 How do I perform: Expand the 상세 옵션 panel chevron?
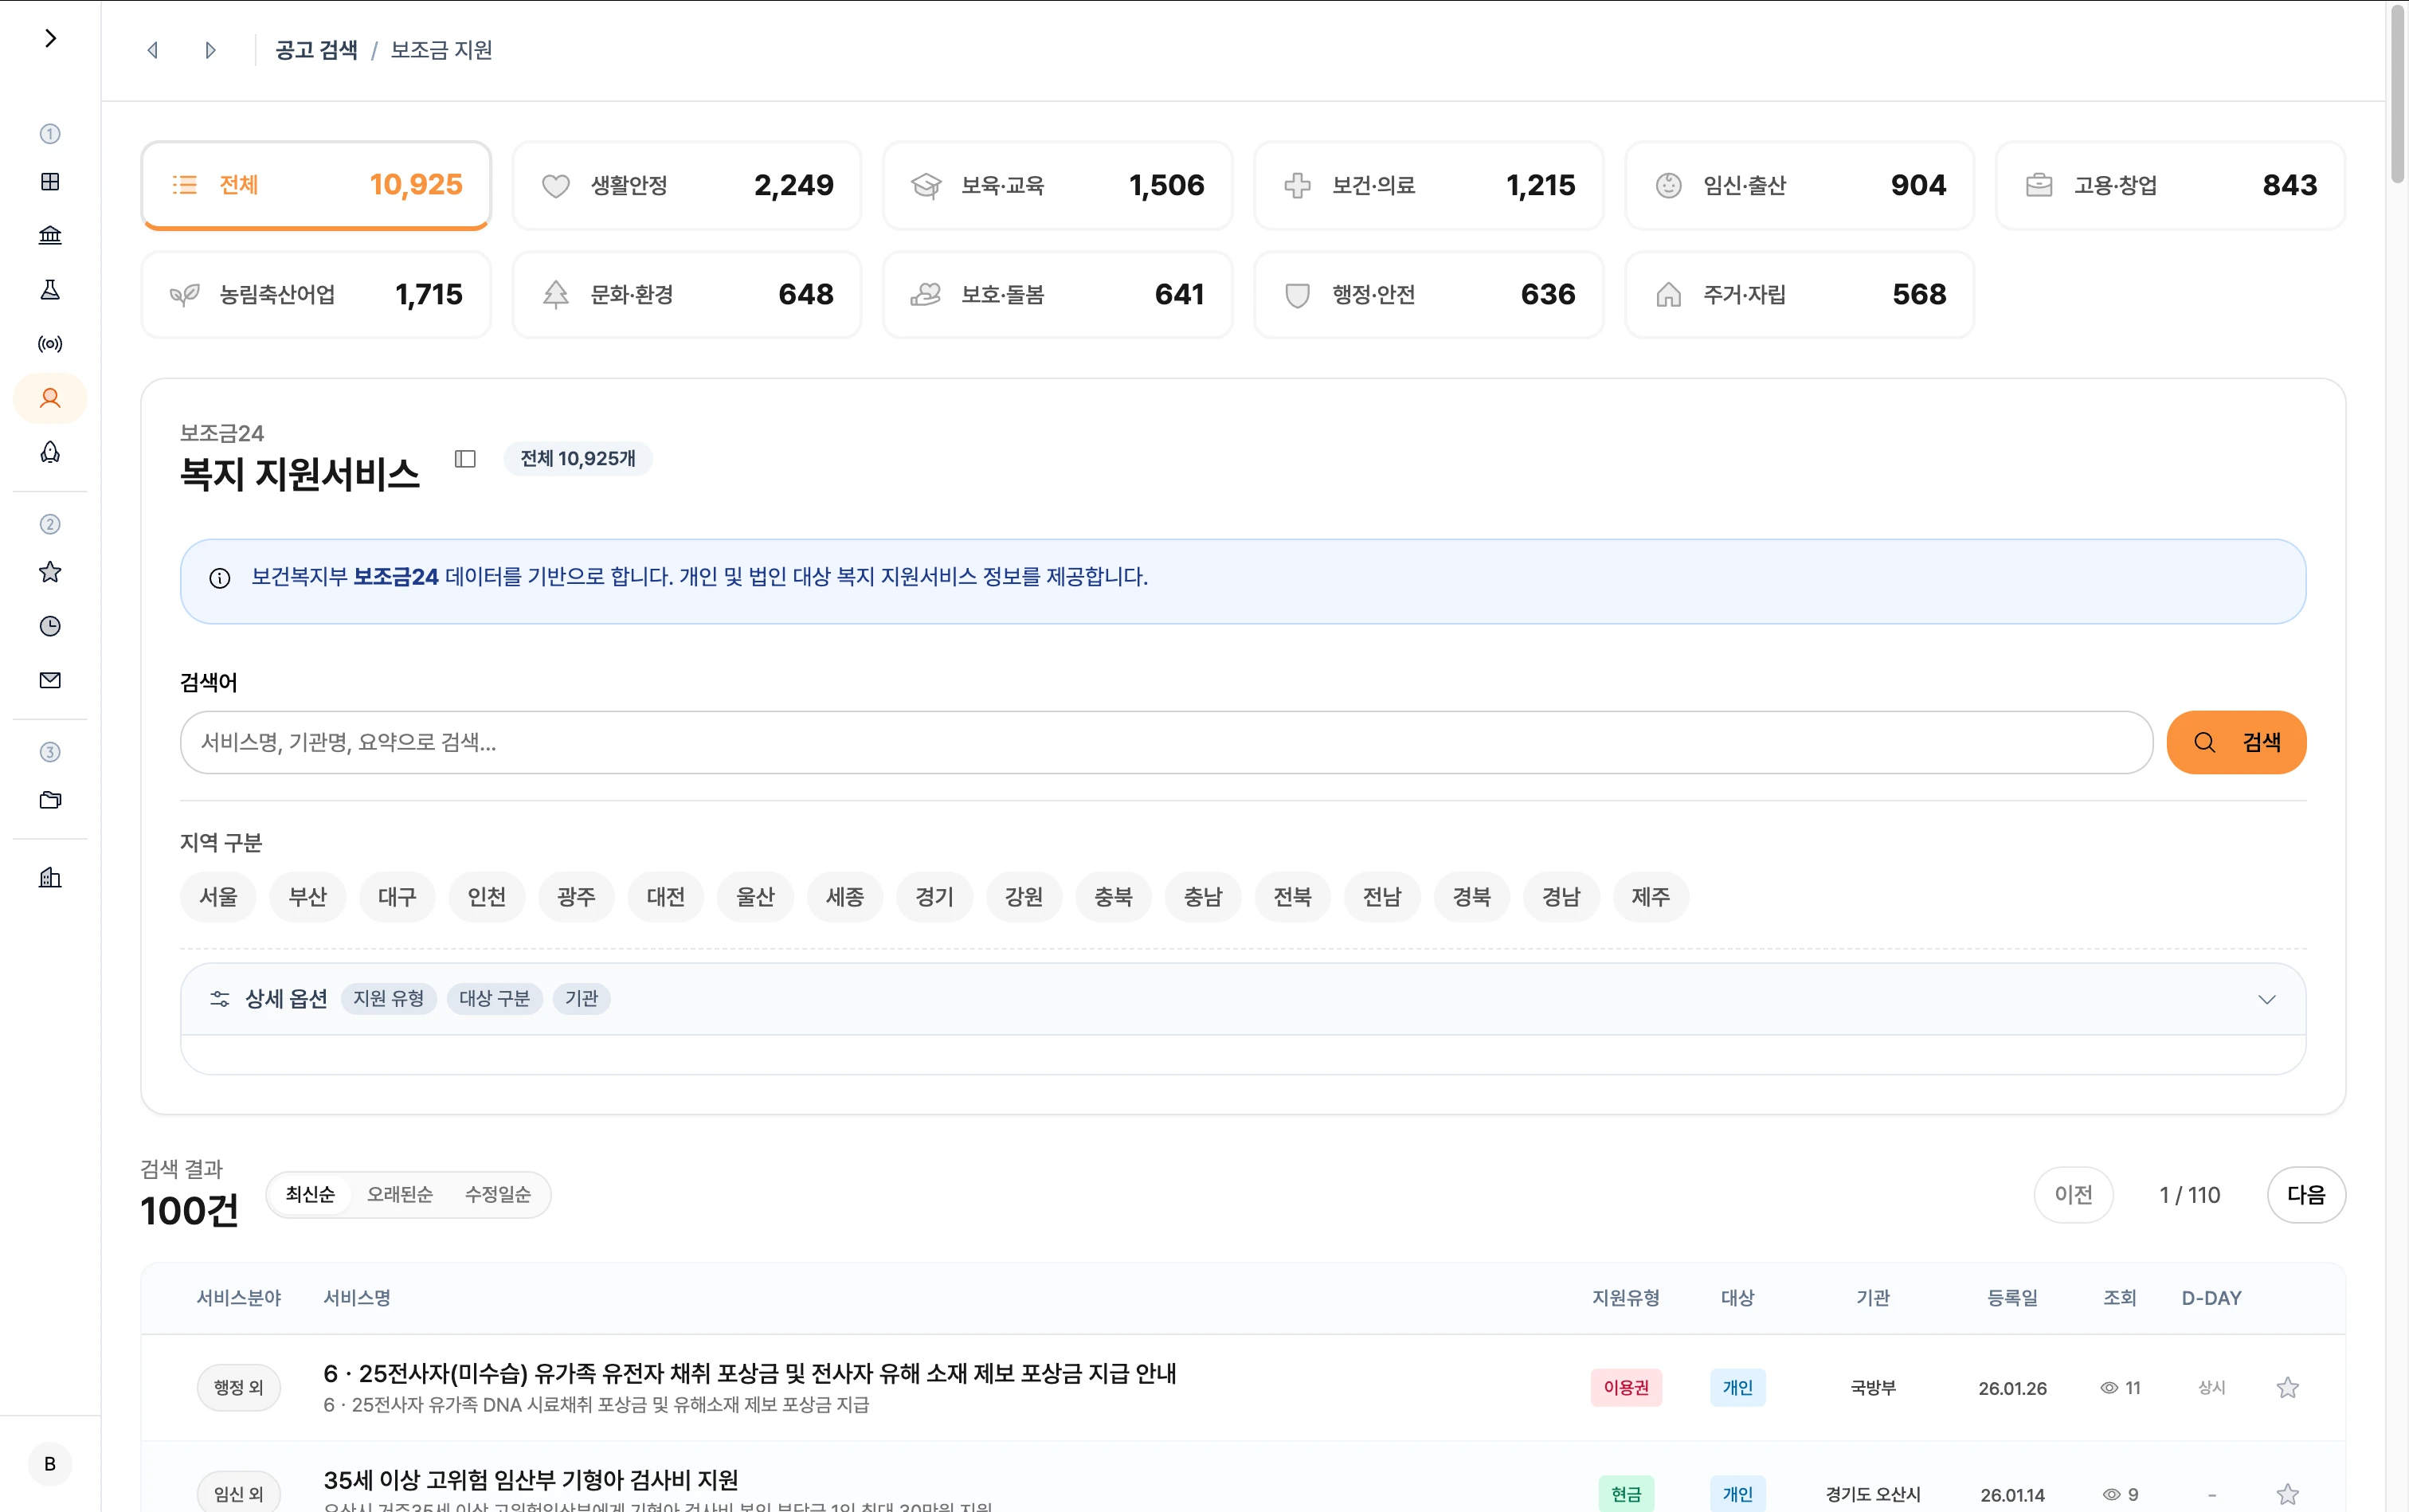2266,999
